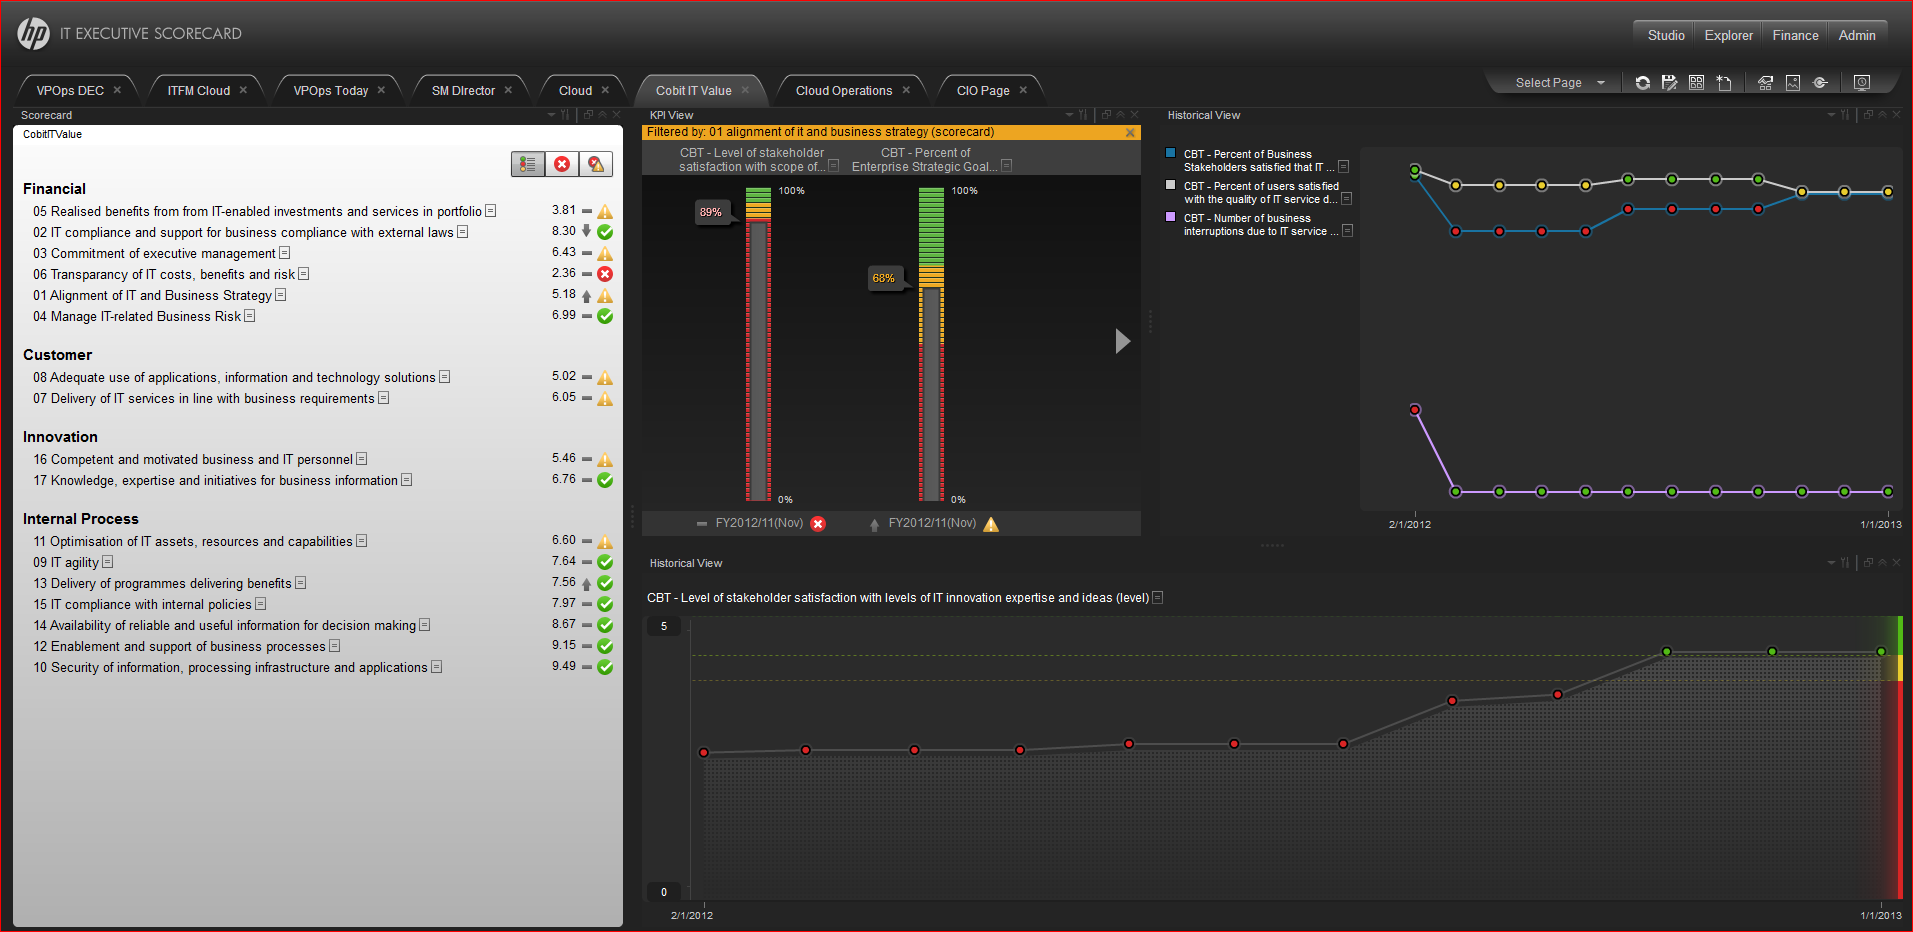1913x932 pixels.
Task: Toggle legend entry Percent of Business Stakeholders satisfied
Action: 1258,161
